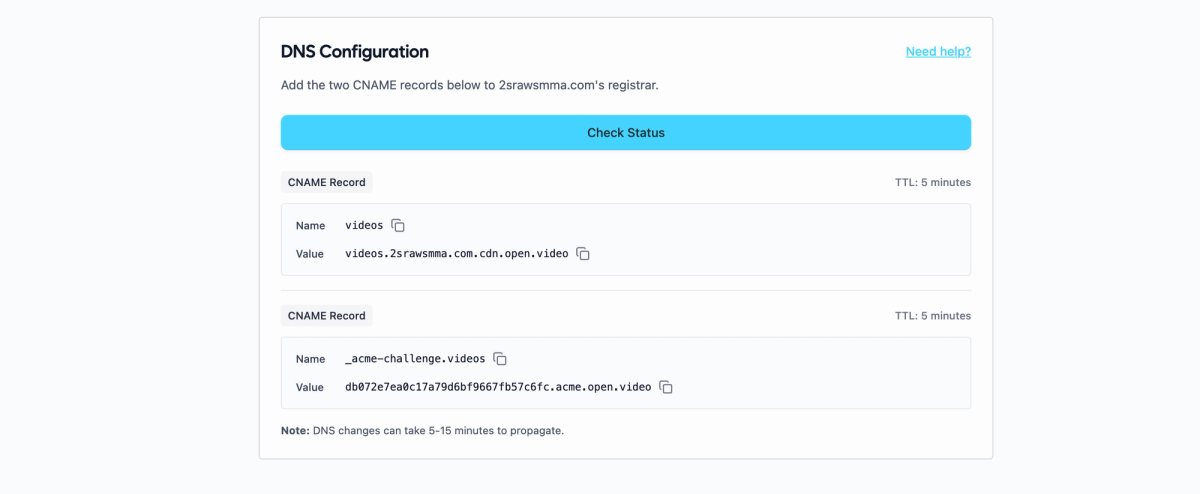Viewport: 1200px width, 494px height.
Task: Click the TTL label of second record
Action: [x=933, y=316]
